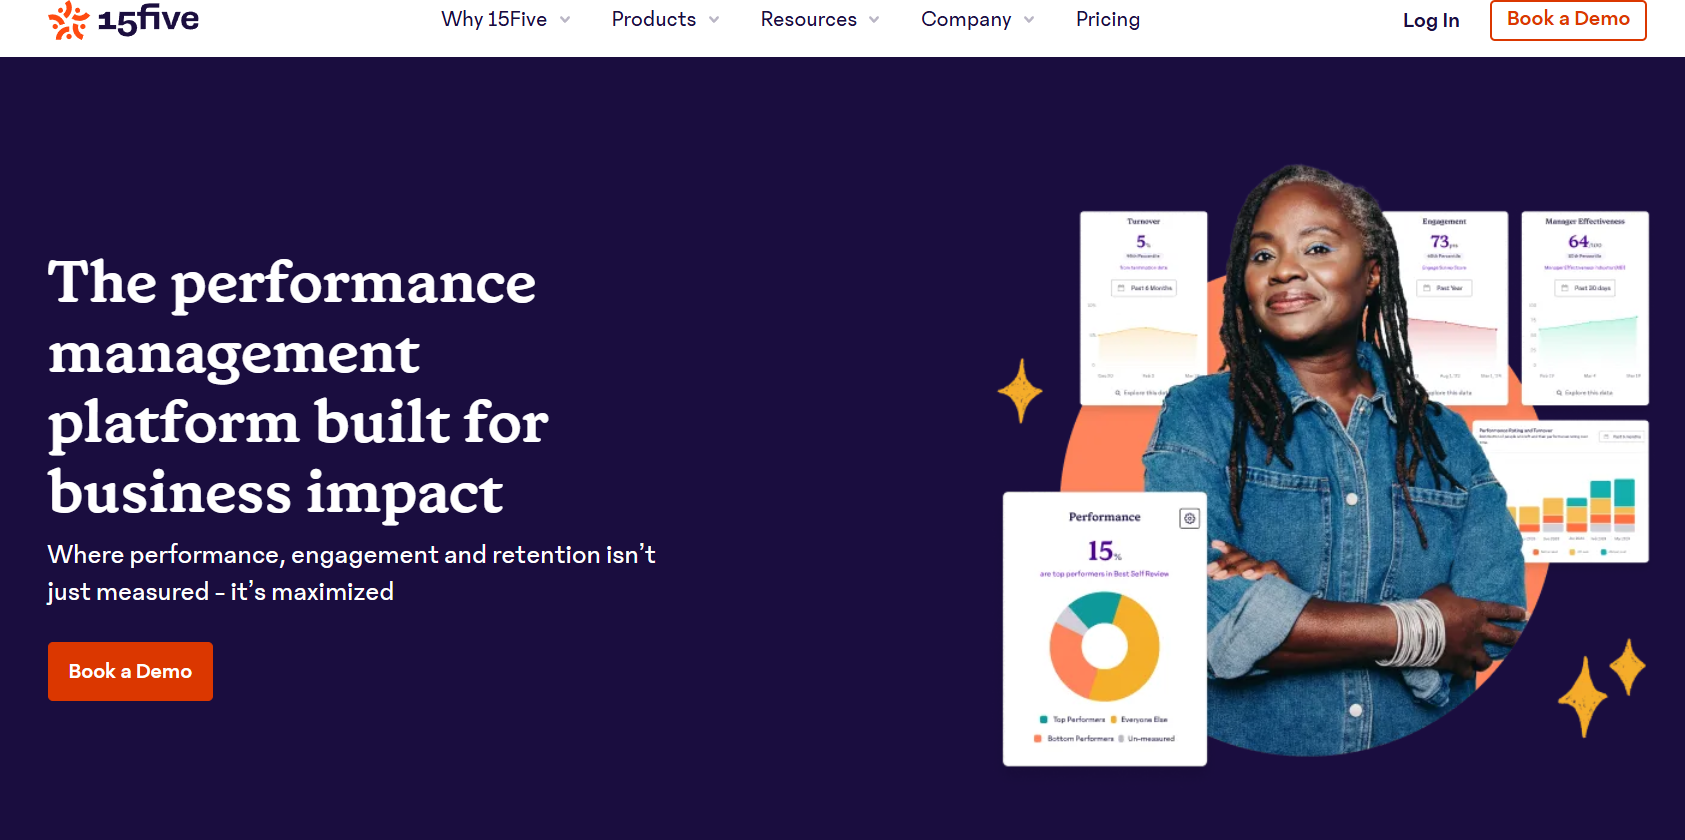Click the Manager Effectiveness Past 30 days calendar button

click(x=1585, y=288)
